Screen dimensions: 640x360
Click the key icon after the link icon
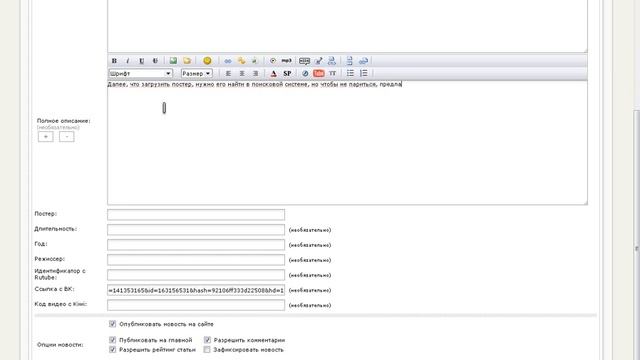click(x=241, y=61)
